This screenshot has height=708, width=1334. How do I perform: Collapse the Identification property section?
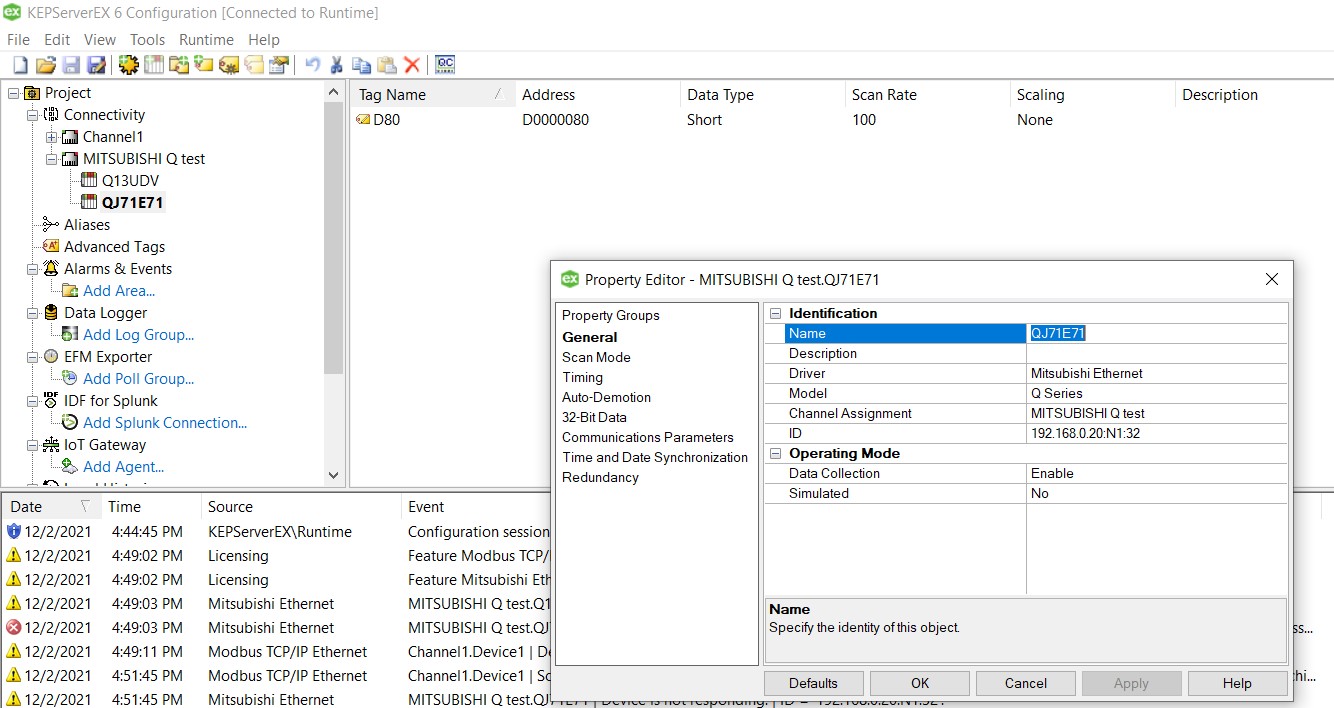[x=775, y=314]
